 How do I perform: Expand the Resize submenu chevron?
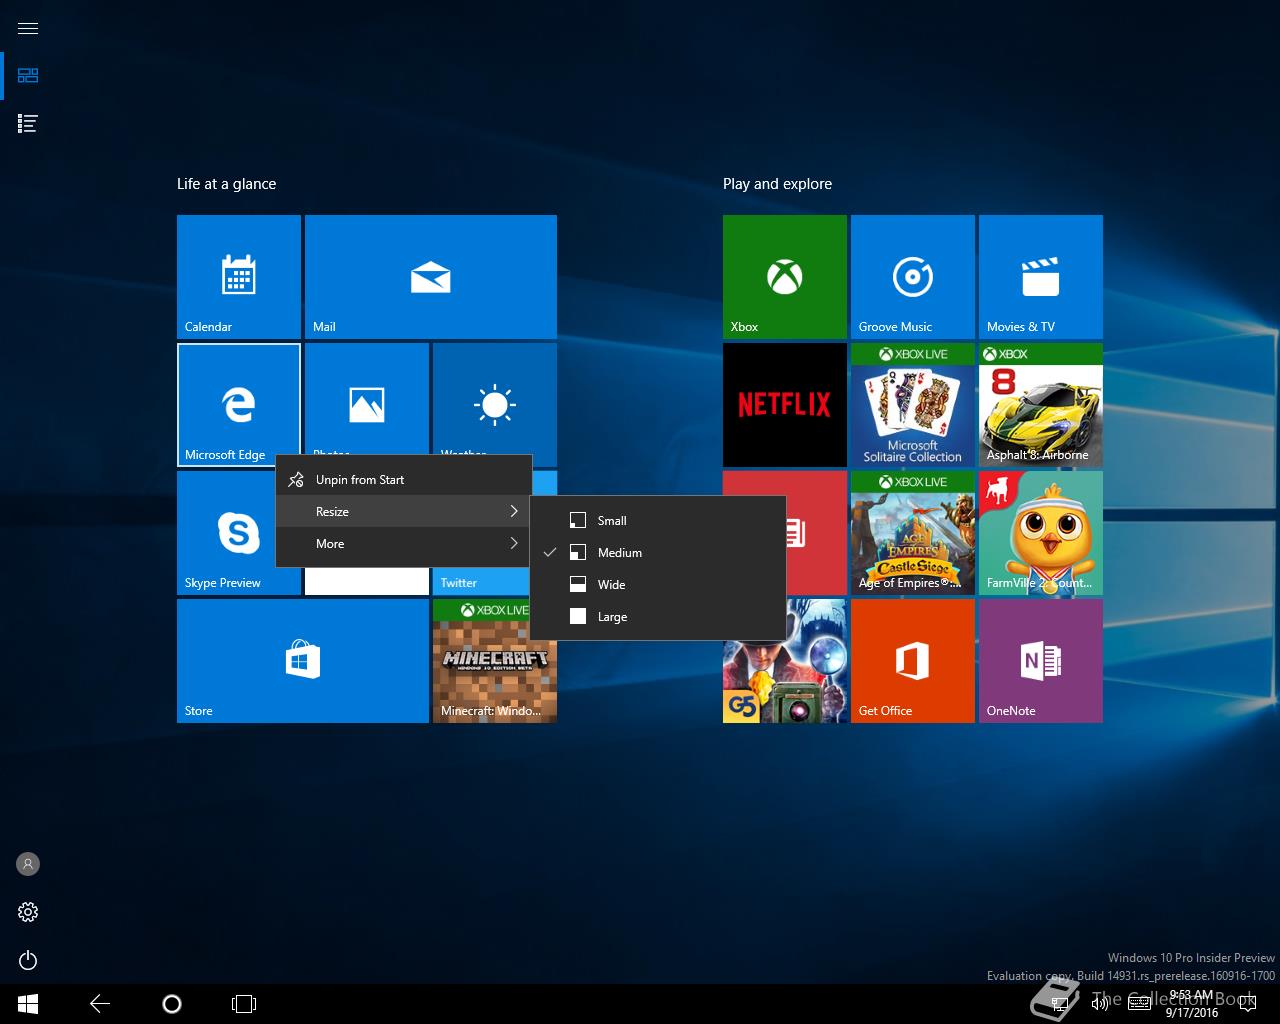pyautogui.click(x=514, y=512)
